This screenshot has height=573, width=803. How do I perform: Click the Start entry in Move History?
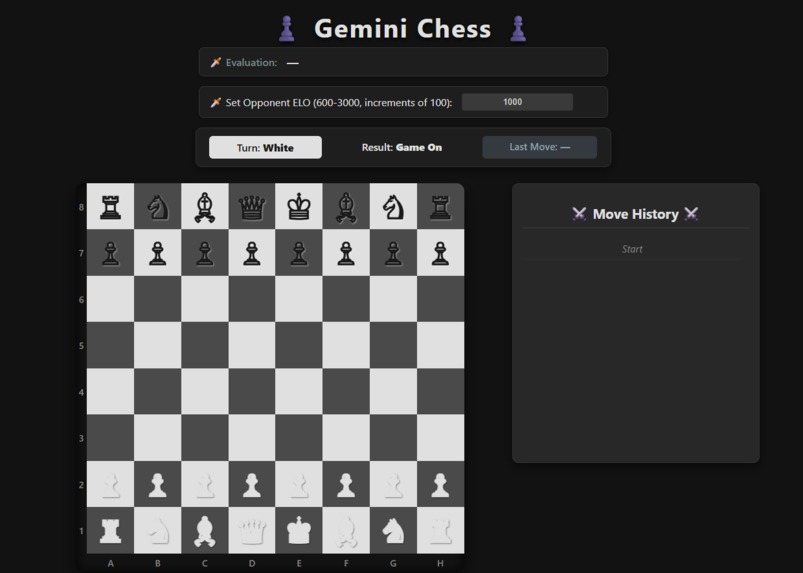coord(632,249)
